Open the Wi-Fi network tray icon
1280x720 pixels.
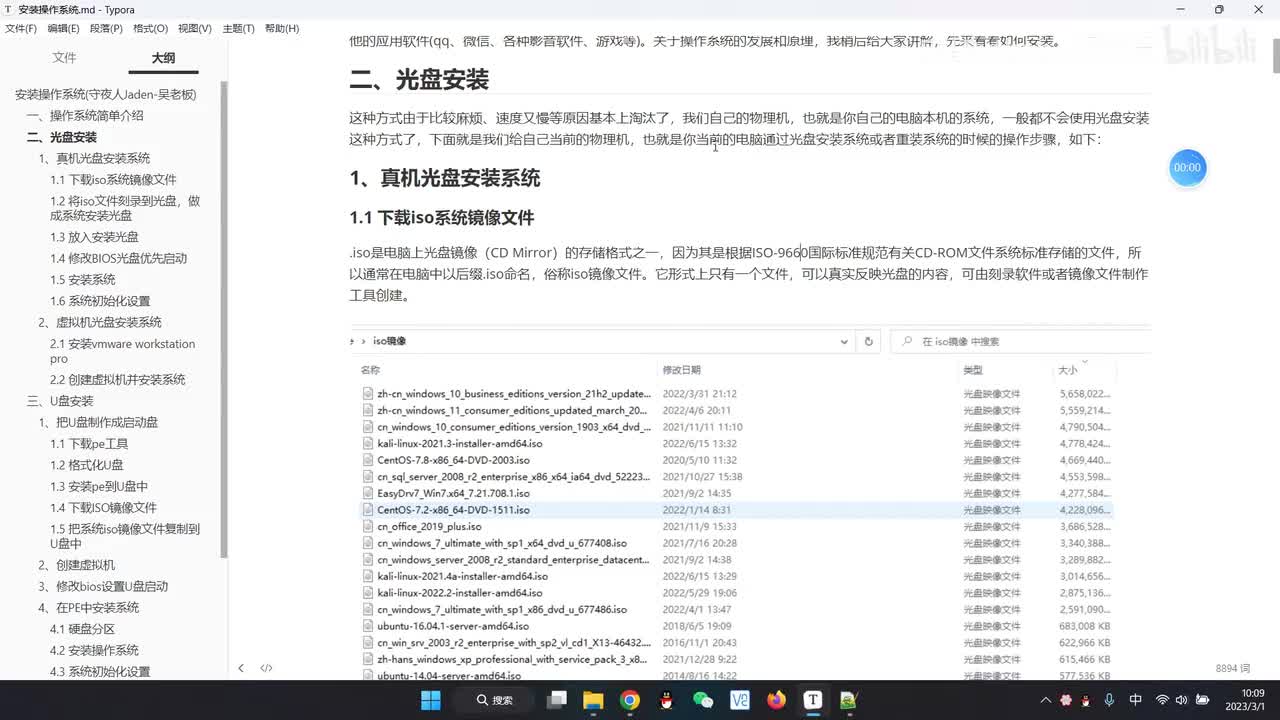pyautogui.click(x=1162, y=700)
